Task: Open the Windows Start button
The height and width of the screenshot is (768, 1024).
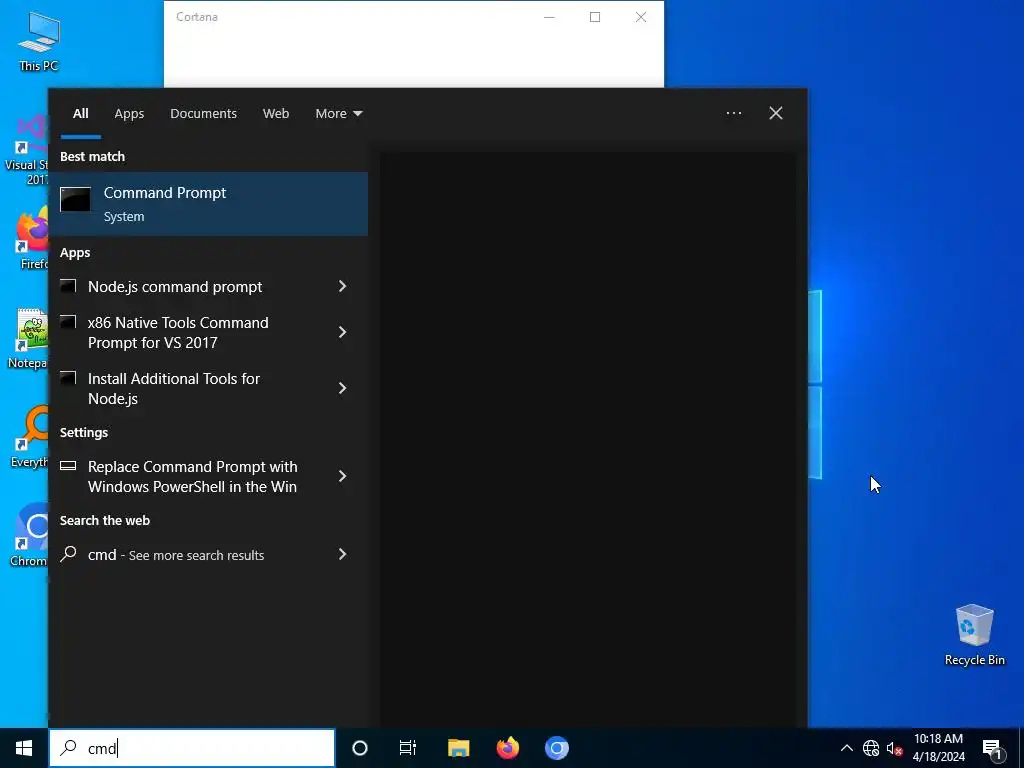Action: tap(24, 748)
